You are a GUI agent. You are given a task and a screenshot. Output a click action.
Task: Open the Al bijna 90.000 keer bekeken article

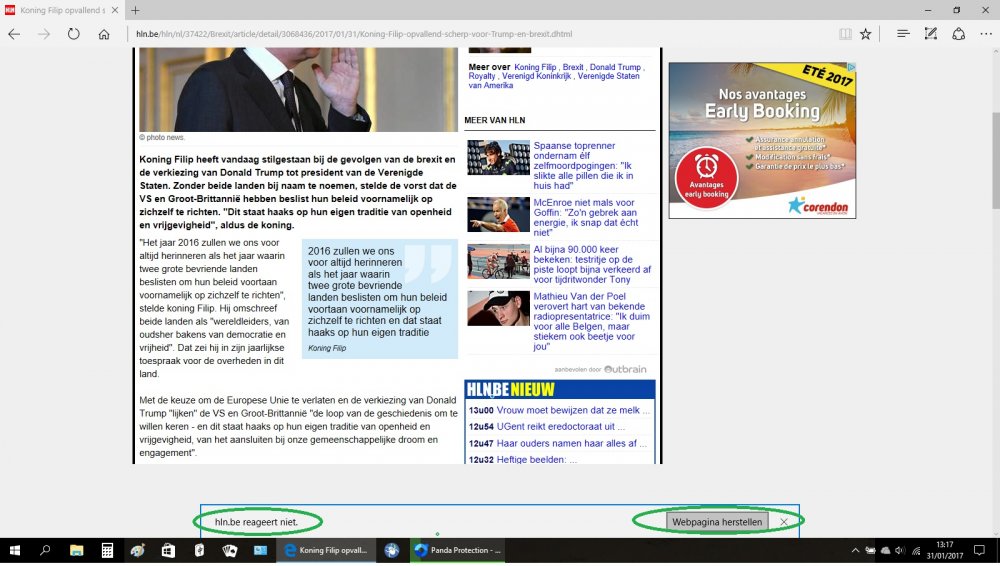pos(592,264)
